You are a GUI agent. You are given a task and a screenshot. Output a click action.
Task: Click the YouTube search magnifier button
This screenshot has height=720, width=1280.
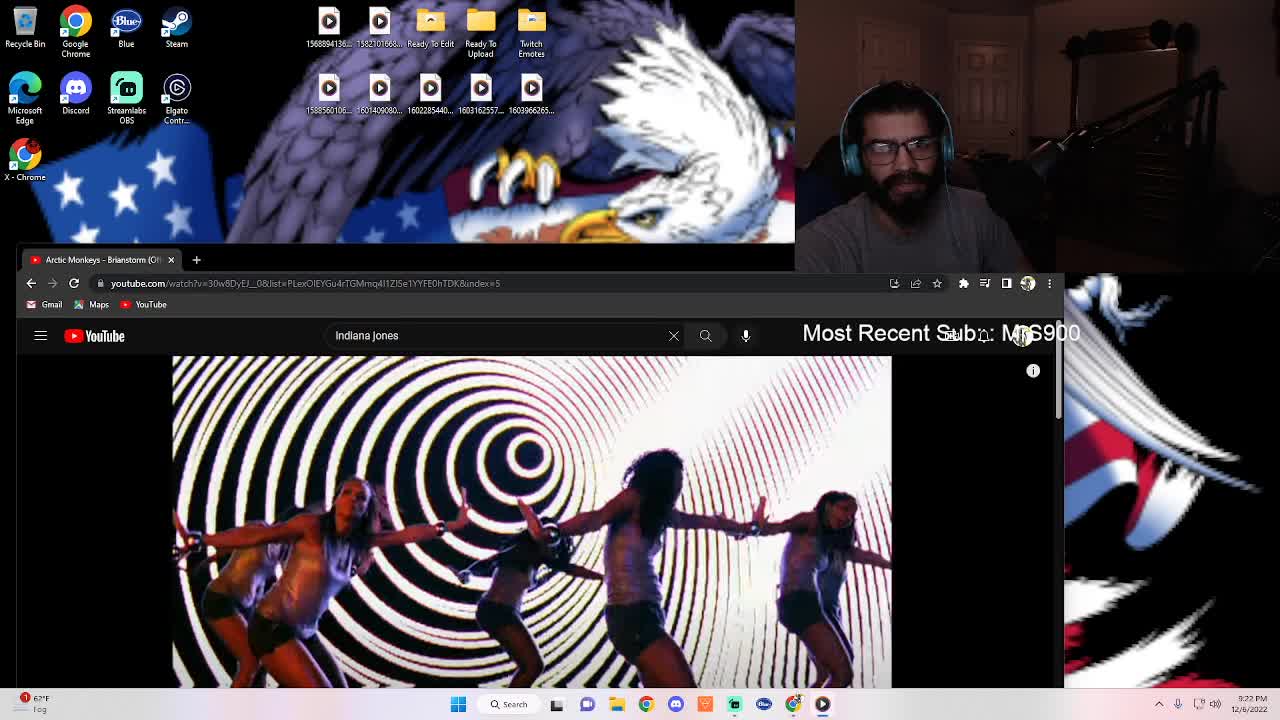[706, 336]
